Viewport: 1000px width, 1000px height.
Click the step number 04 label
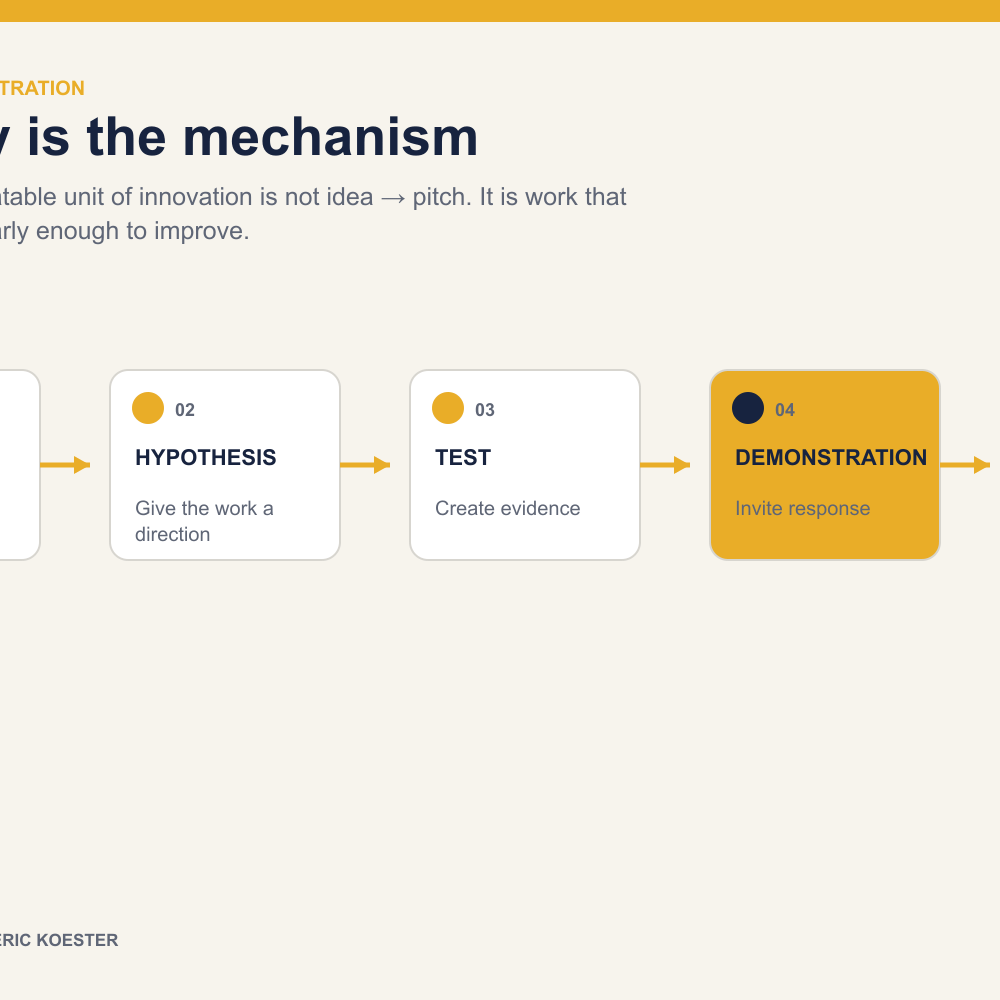coord(785,410)
